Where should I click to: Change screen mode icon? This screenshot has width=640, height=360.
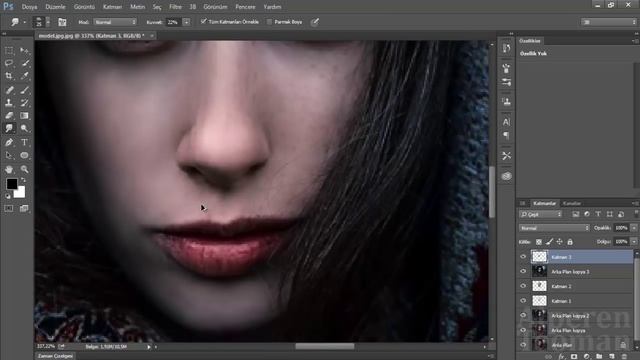[x=24, y=209]
